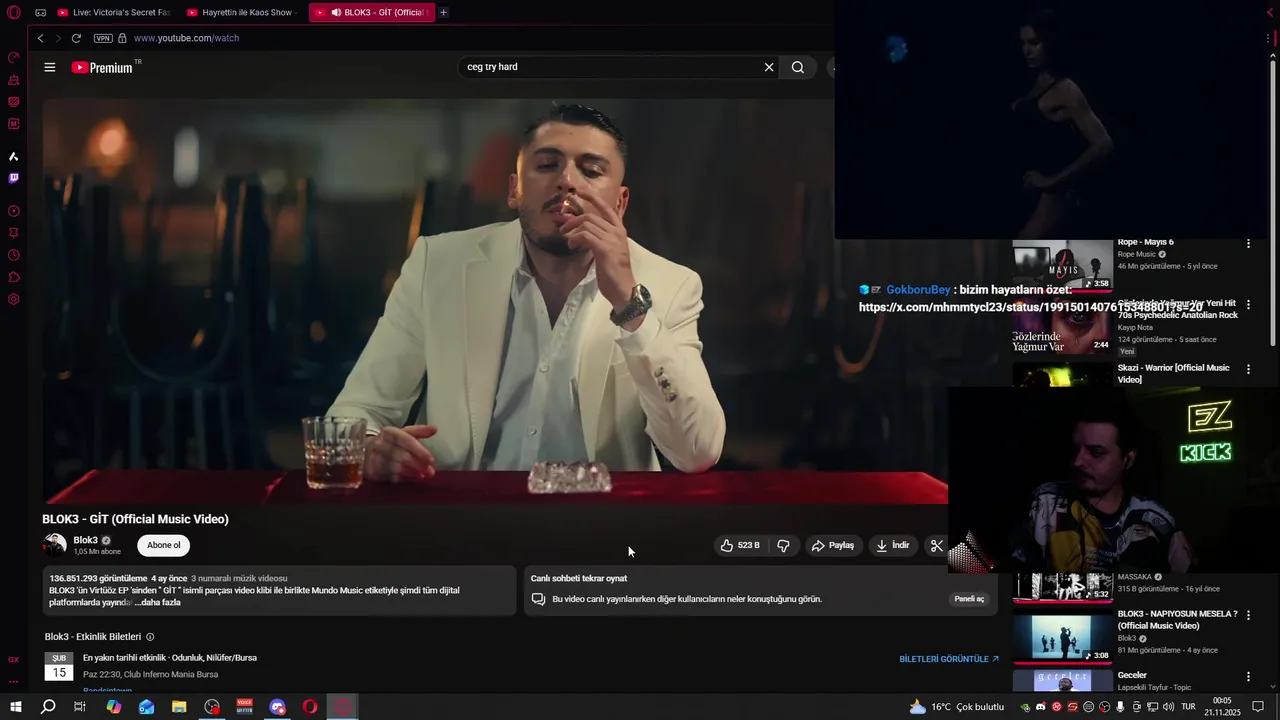The width and height of the screenshot is (1280, 720).
Task: Click the padlock site security icon
Action: pos(122,38)
